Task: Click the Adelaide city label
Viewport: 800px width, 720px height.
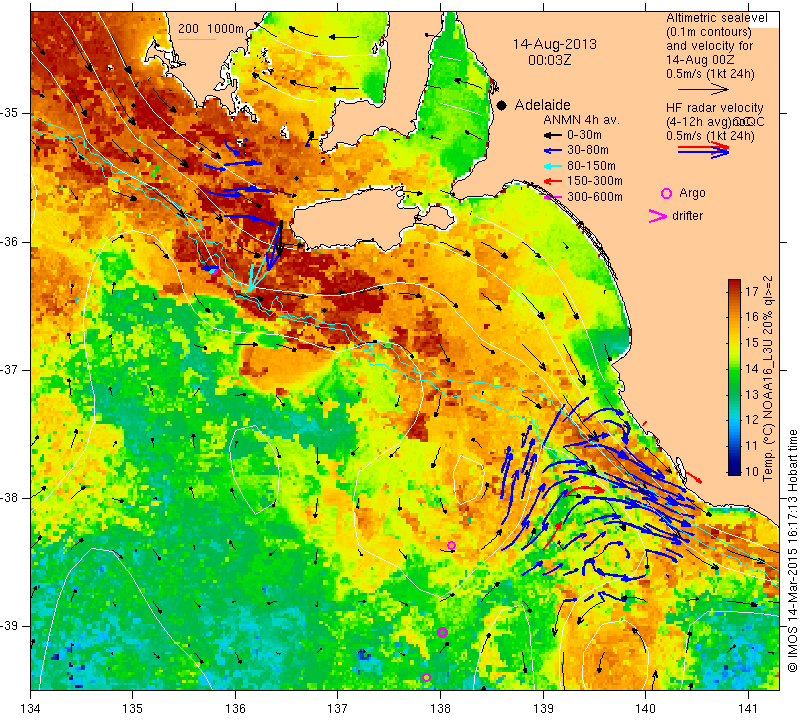Action: click(542, 105)
